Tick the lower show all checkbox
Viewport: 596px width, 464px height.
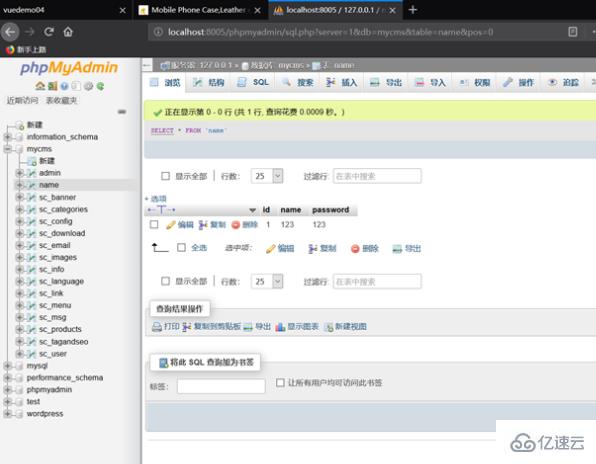click(x=165, y=281)
